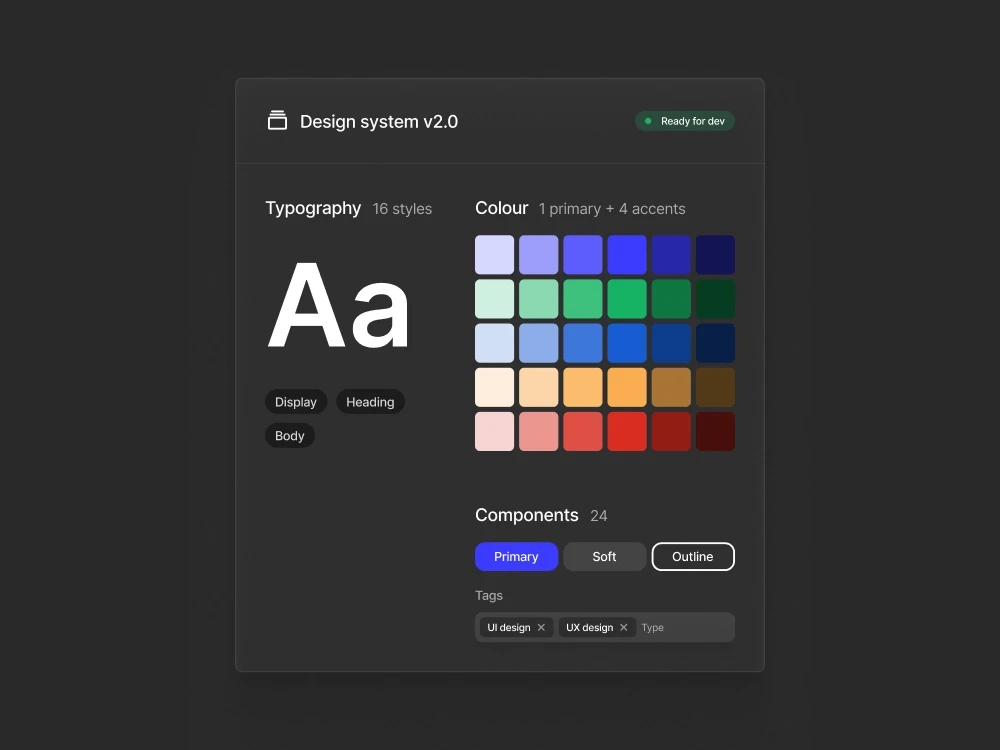Pick the darkest navy swatch in the purple row
Viewport: 1000px width, 750px height.
(716, 254)
